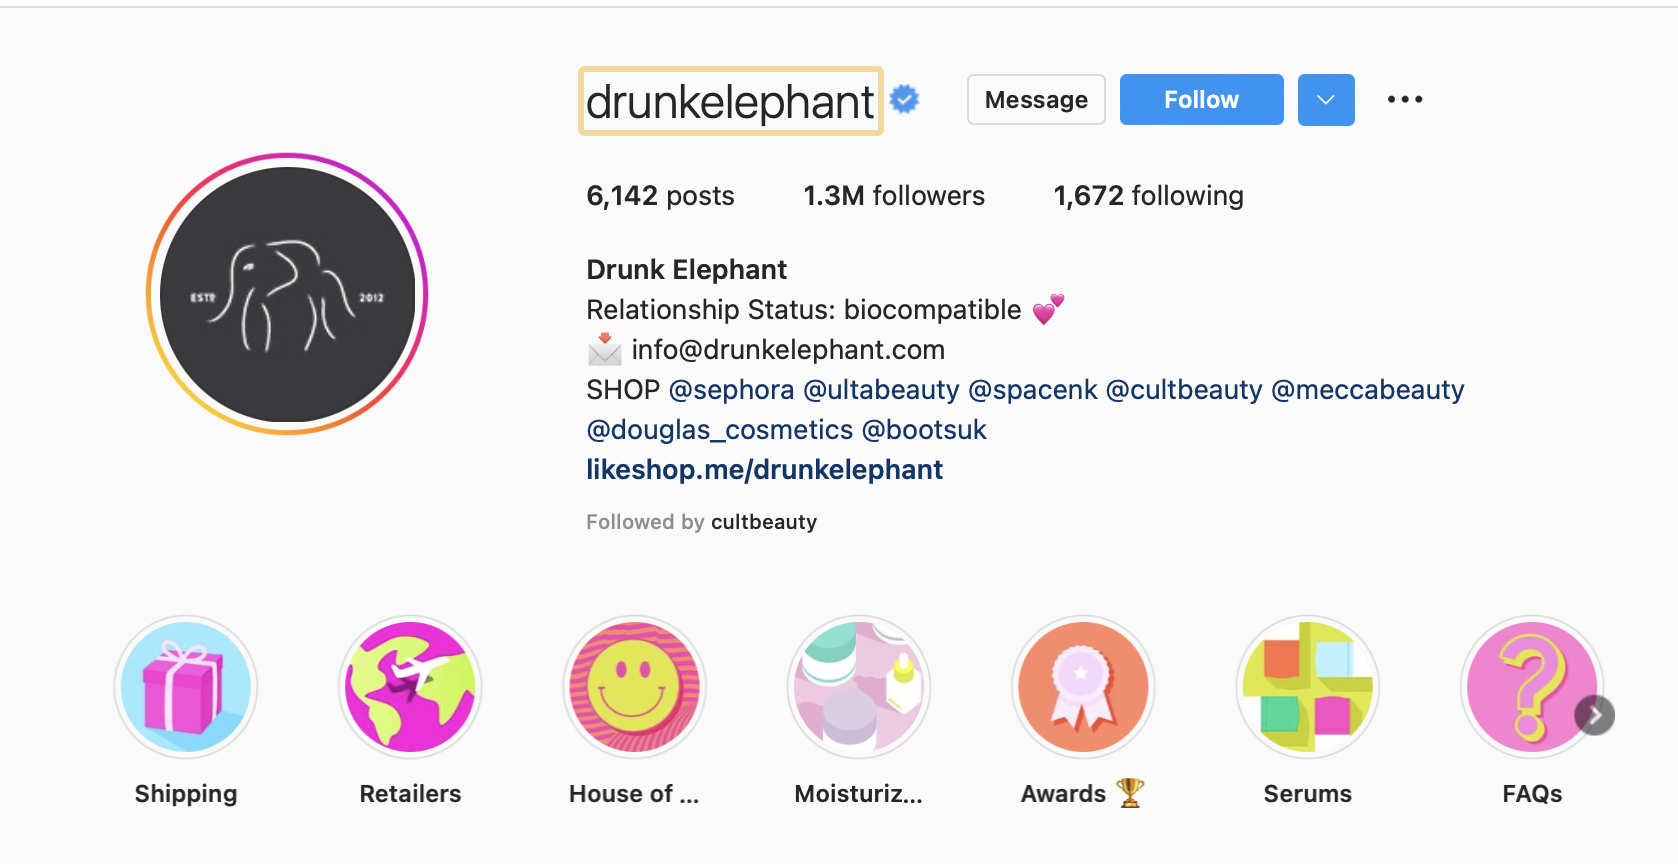Click the Message button
Viewport: 1678px width, 864px height.
pos(1035,99)
